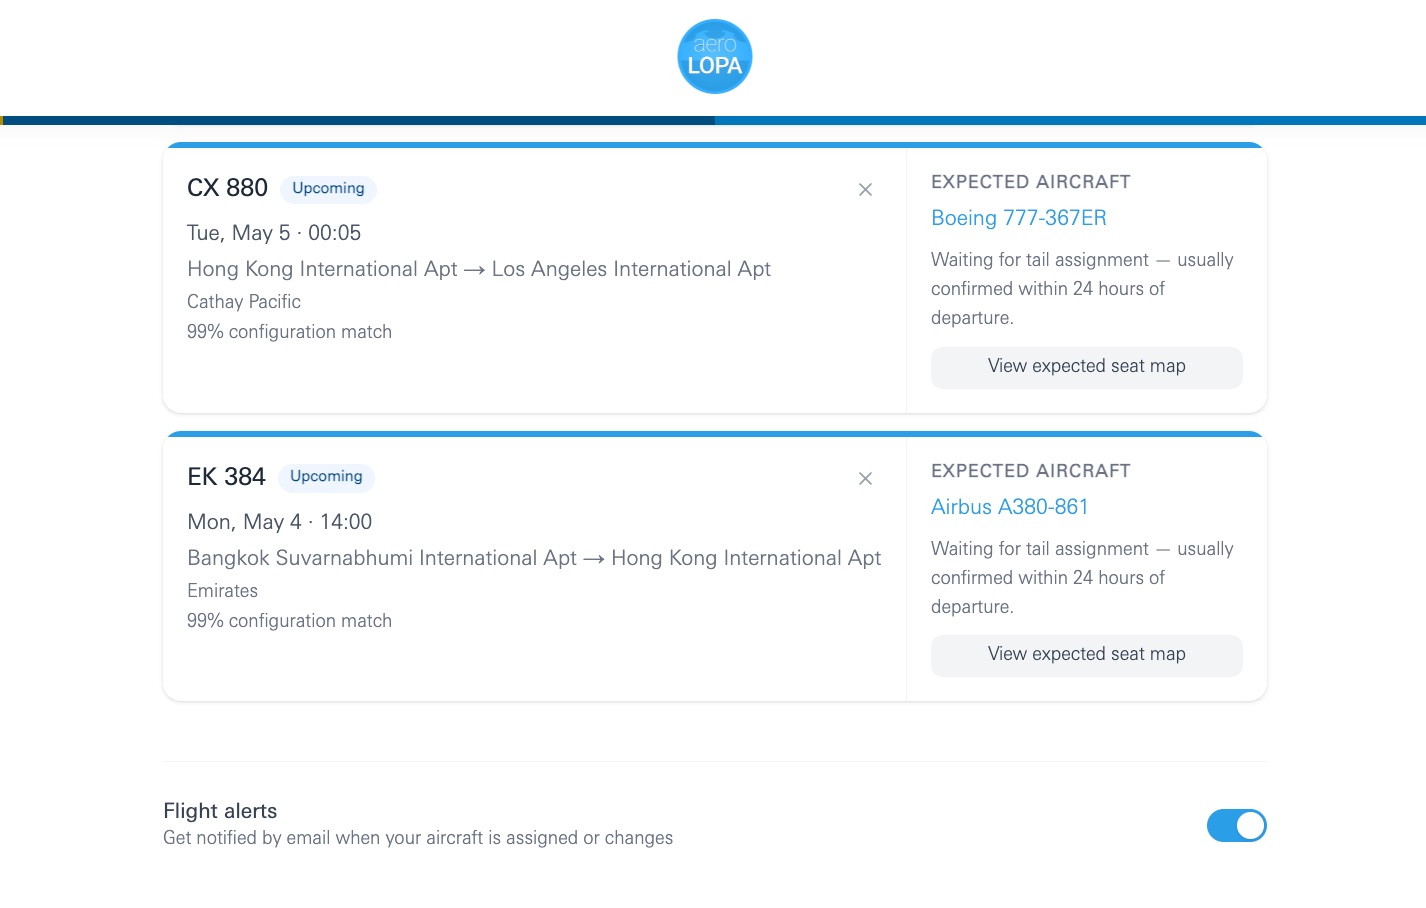Dismiss the CX 880 flight card

click(865, 189)
